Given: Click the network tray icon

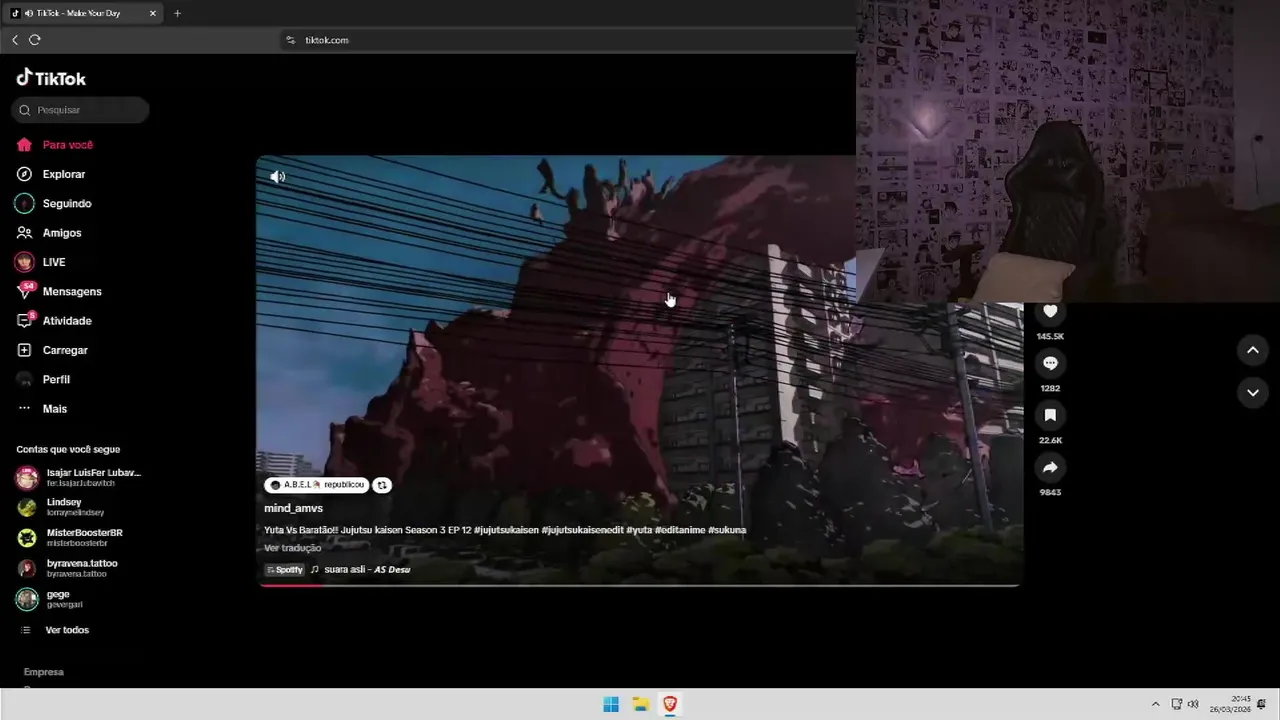Looking at the screenshot, I should tap(1177, 704).
